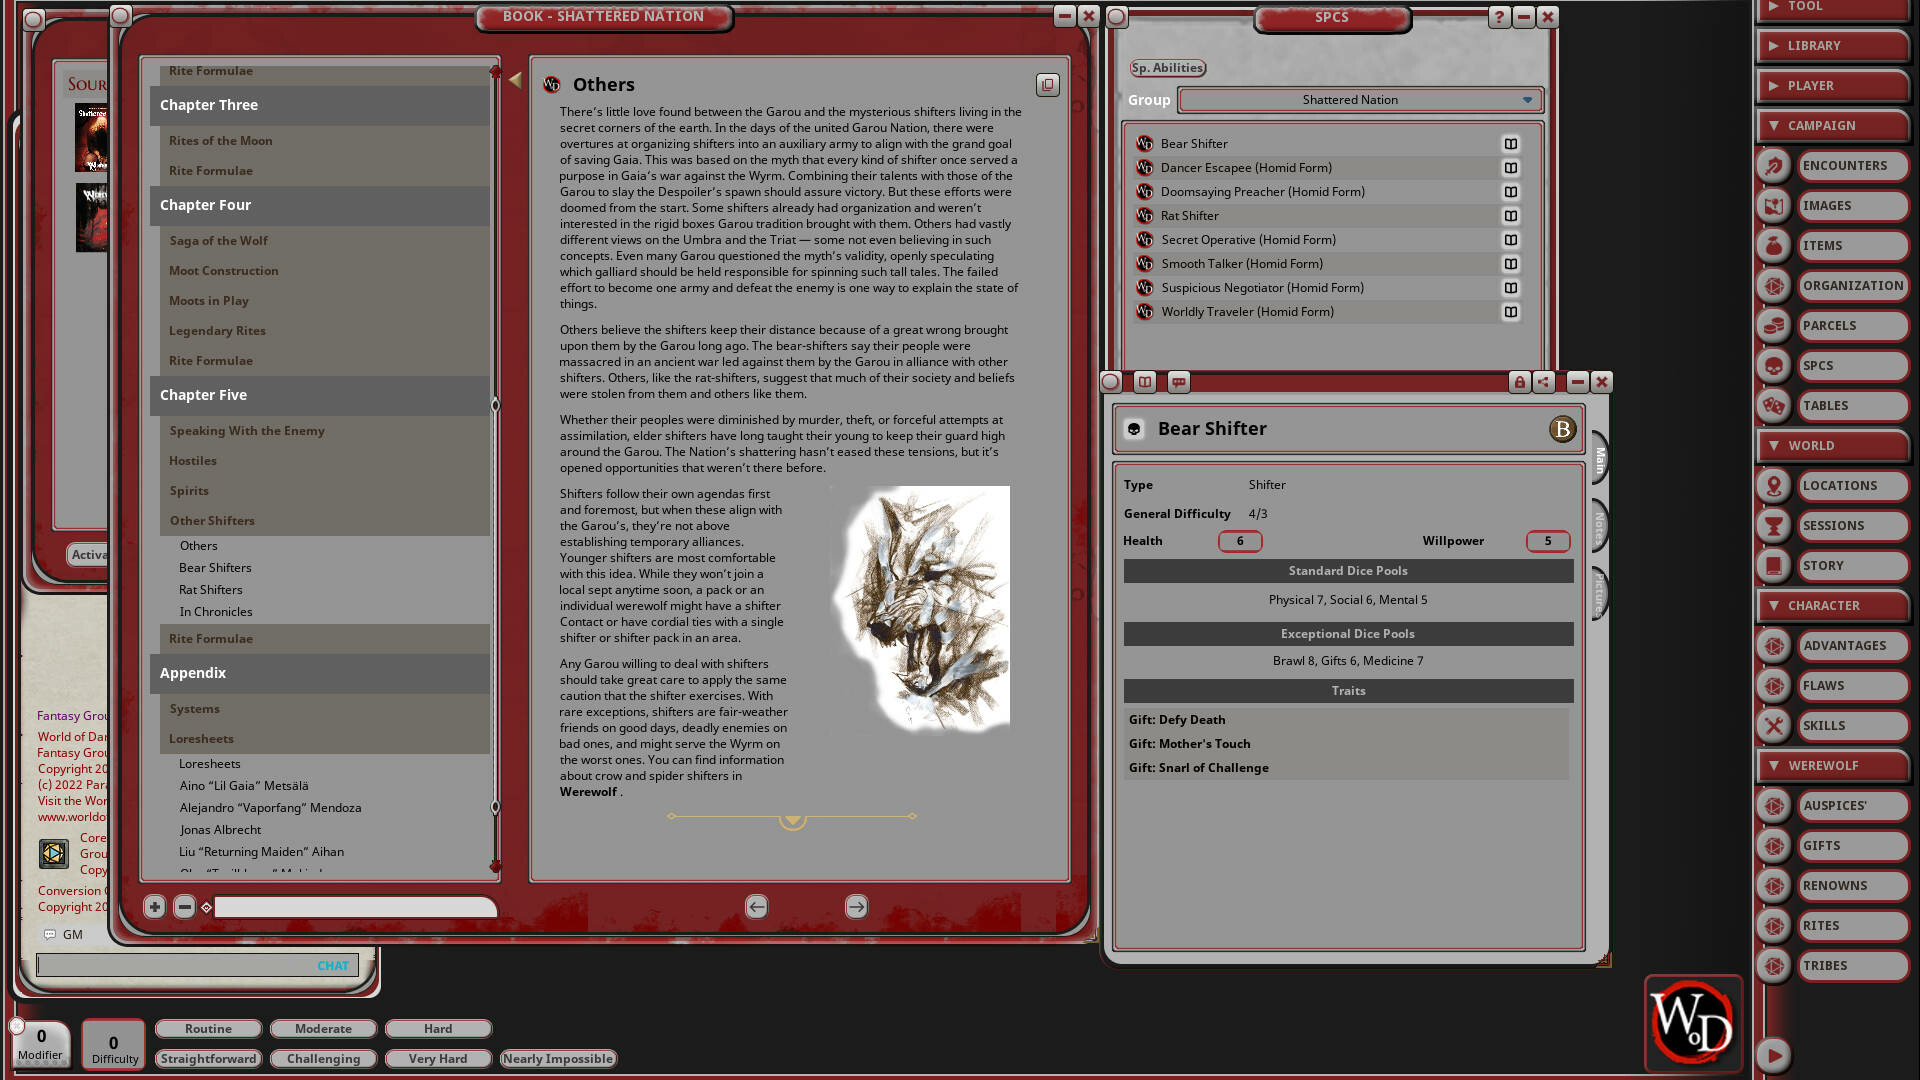
Task: Select Chapter Five in the book contents
Action: click(x=203, y=395)
